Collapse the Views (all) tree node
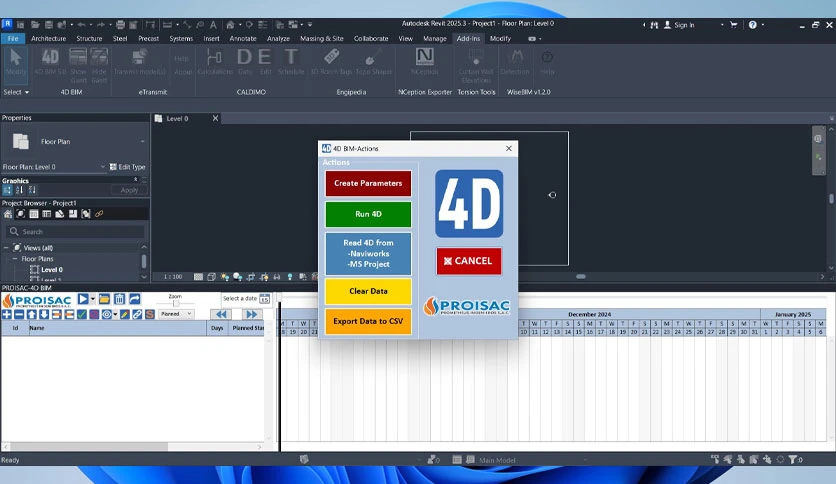836x484 pixels. click(6, 248)
